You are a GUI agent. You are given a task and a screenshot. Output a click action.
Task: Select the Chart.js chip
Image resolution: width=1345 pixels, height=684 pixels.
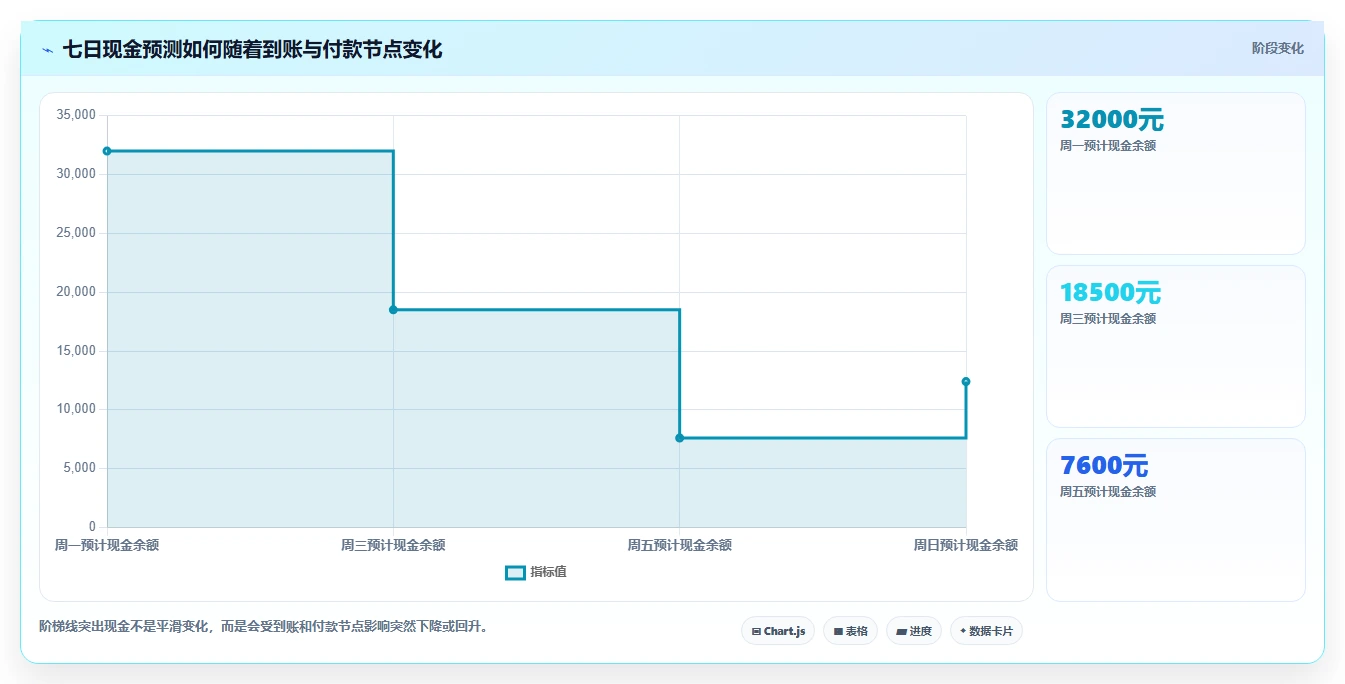pyautogui.click(x=778, y=631)
